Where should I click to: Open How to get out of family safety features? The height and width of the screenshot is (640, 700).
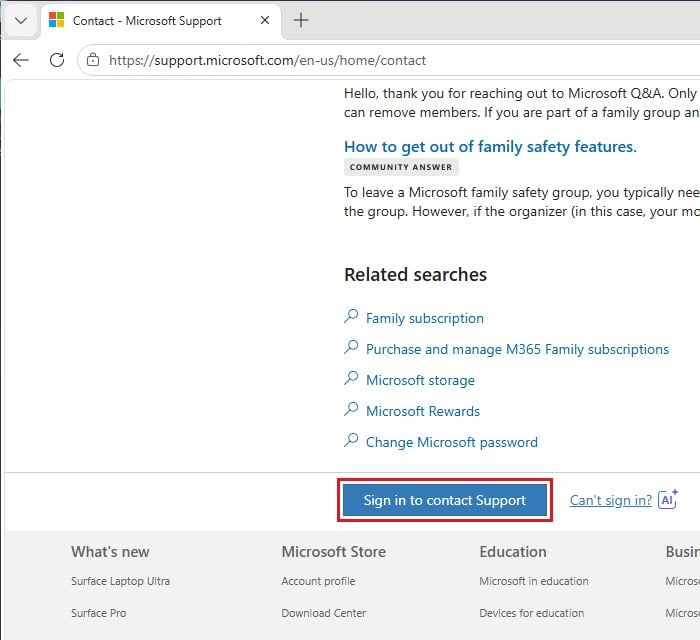tap(490, 146)
